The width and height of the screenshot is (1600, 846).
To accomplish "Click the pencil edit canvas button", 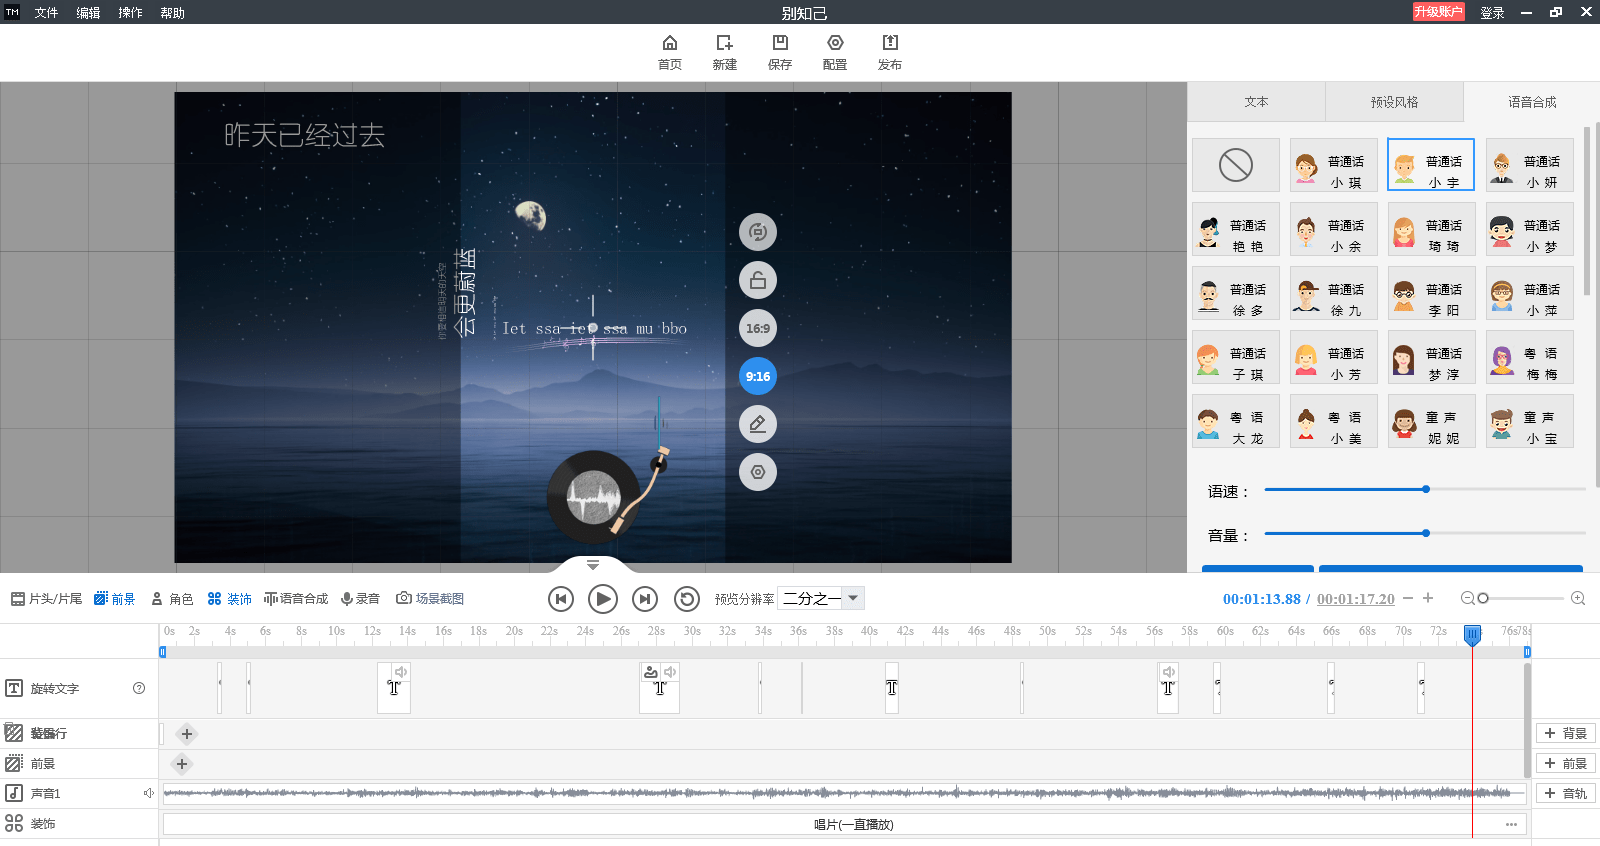I will pyautogui.click(x=758, y=424).
